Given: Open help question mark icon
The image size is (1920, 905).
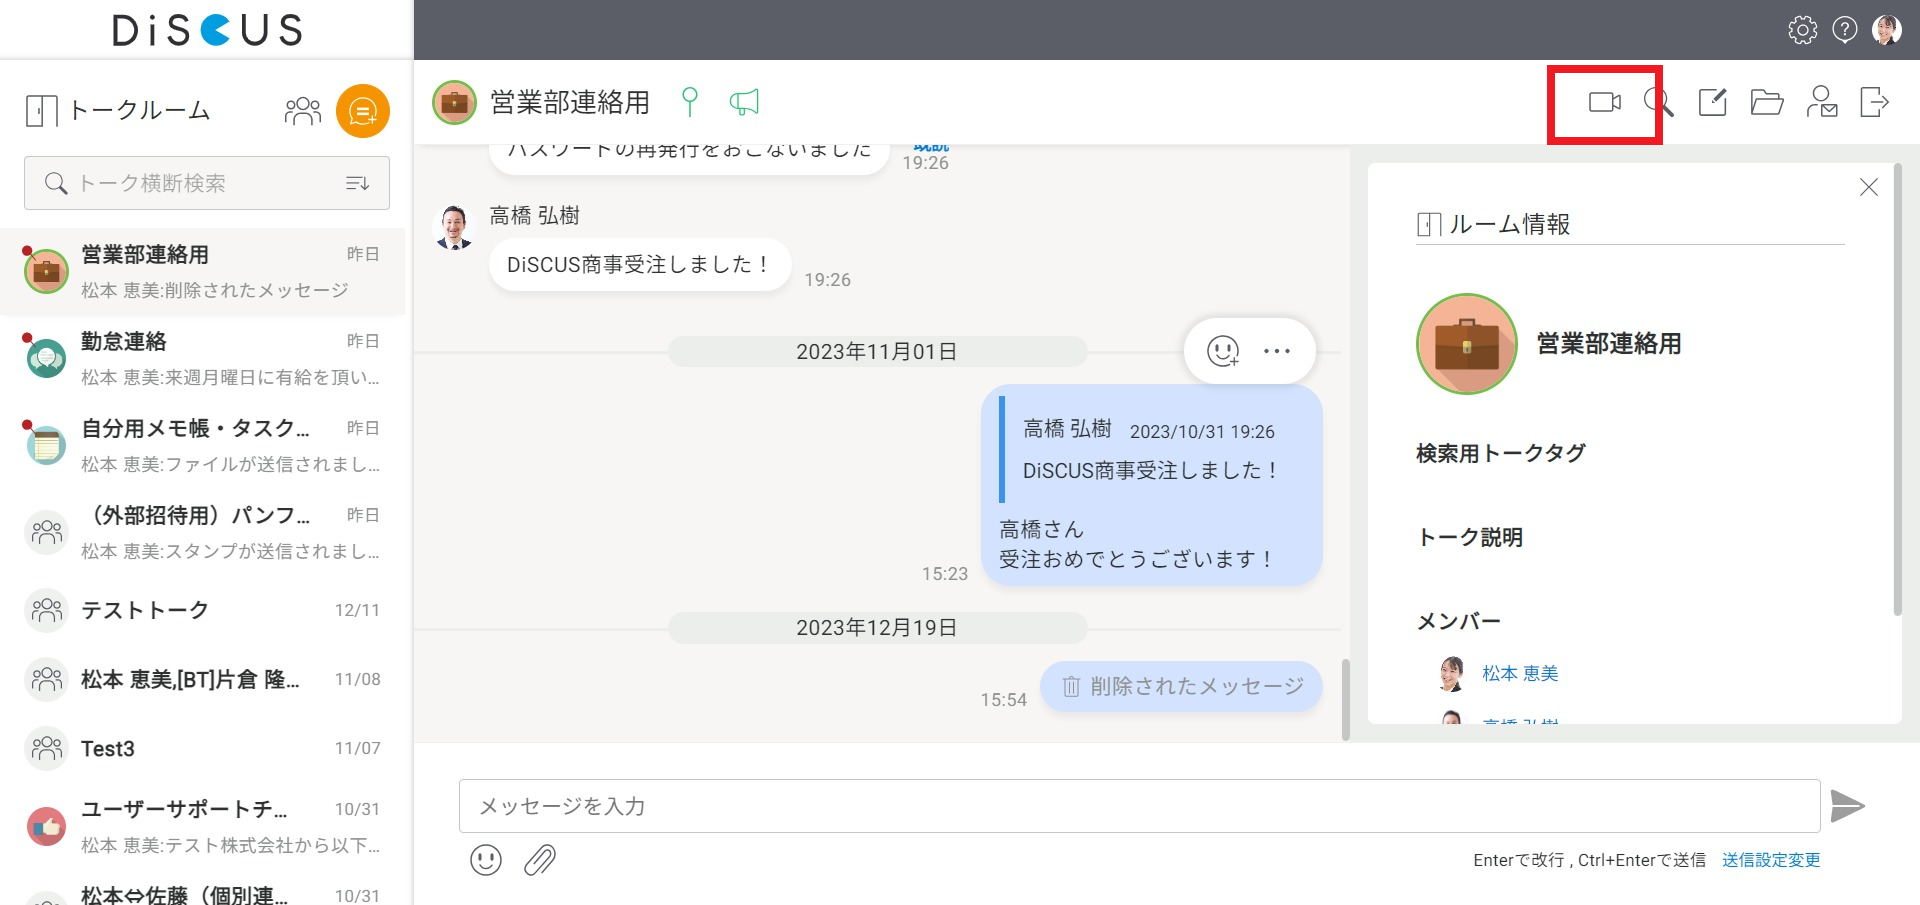Looking at the screenshot, I should (x=1845, y=30).
